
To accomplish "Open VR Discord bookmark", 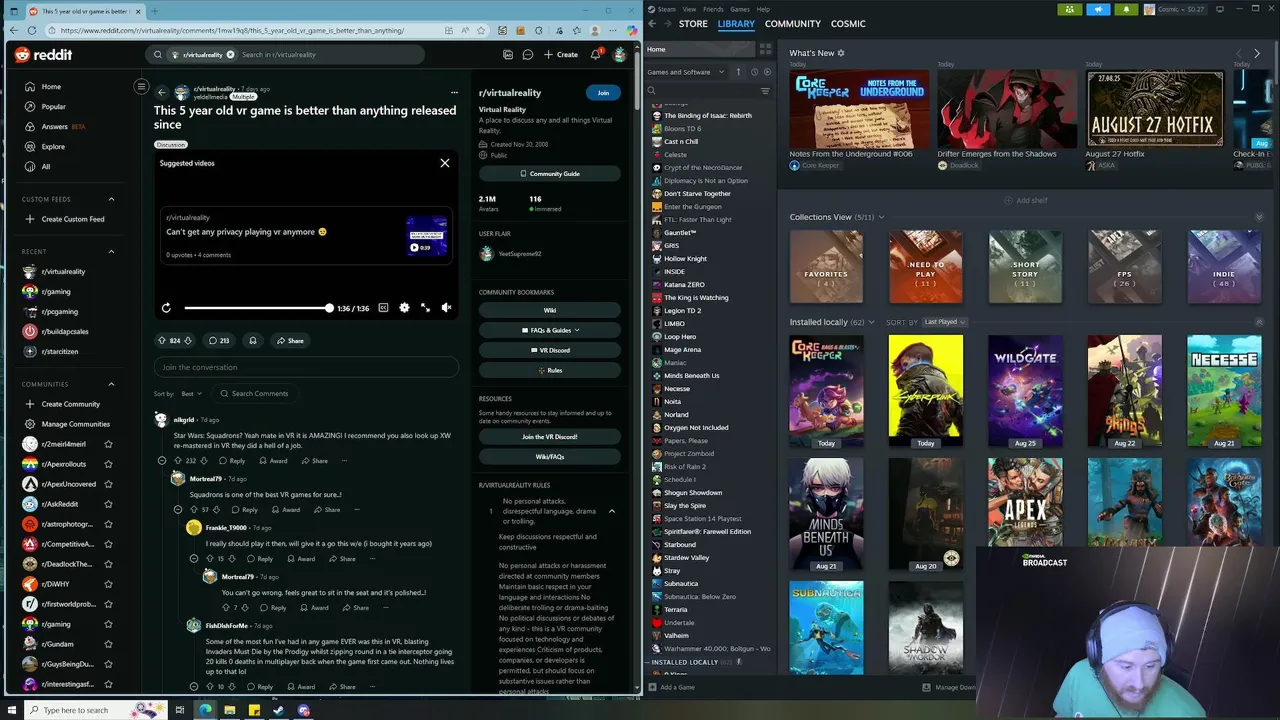I will [550, 350].
